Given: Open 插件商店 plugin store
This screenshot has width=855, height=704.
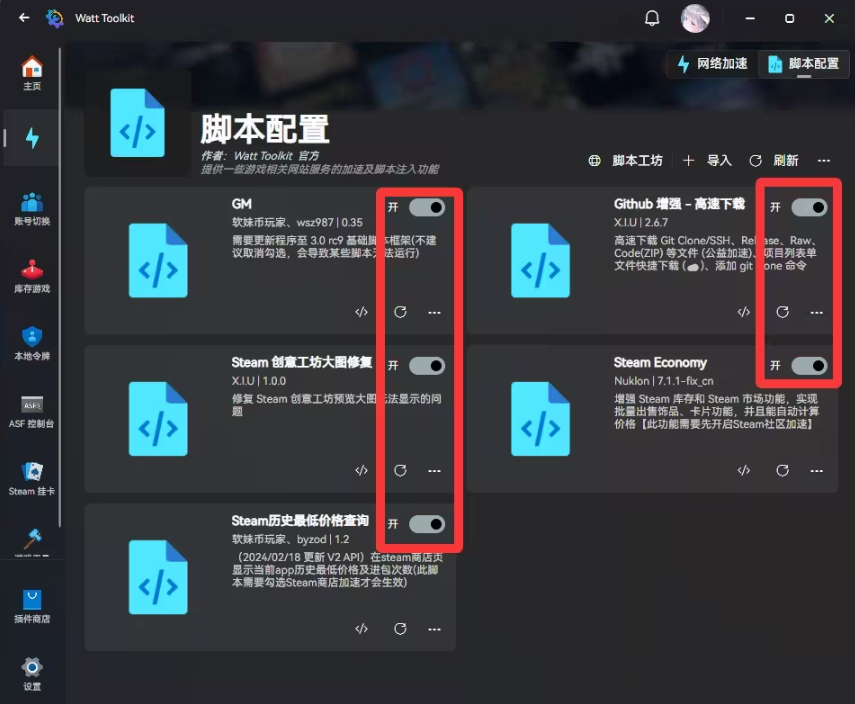Looking at the screenshot, I should coord(32,607).
